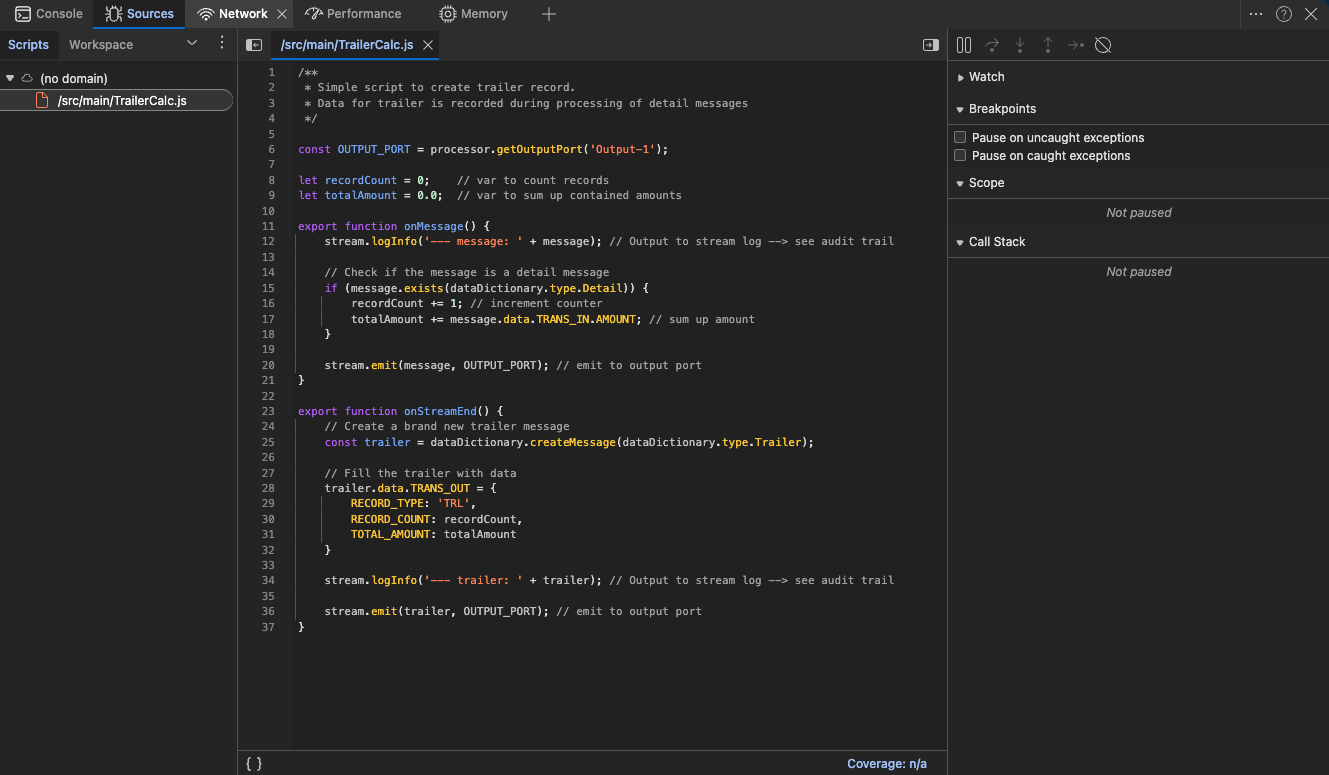Select the Scripts pane tab
The height and width of the screenshot is (775, 1329).
pyautogui.click(x=28, y=44)
